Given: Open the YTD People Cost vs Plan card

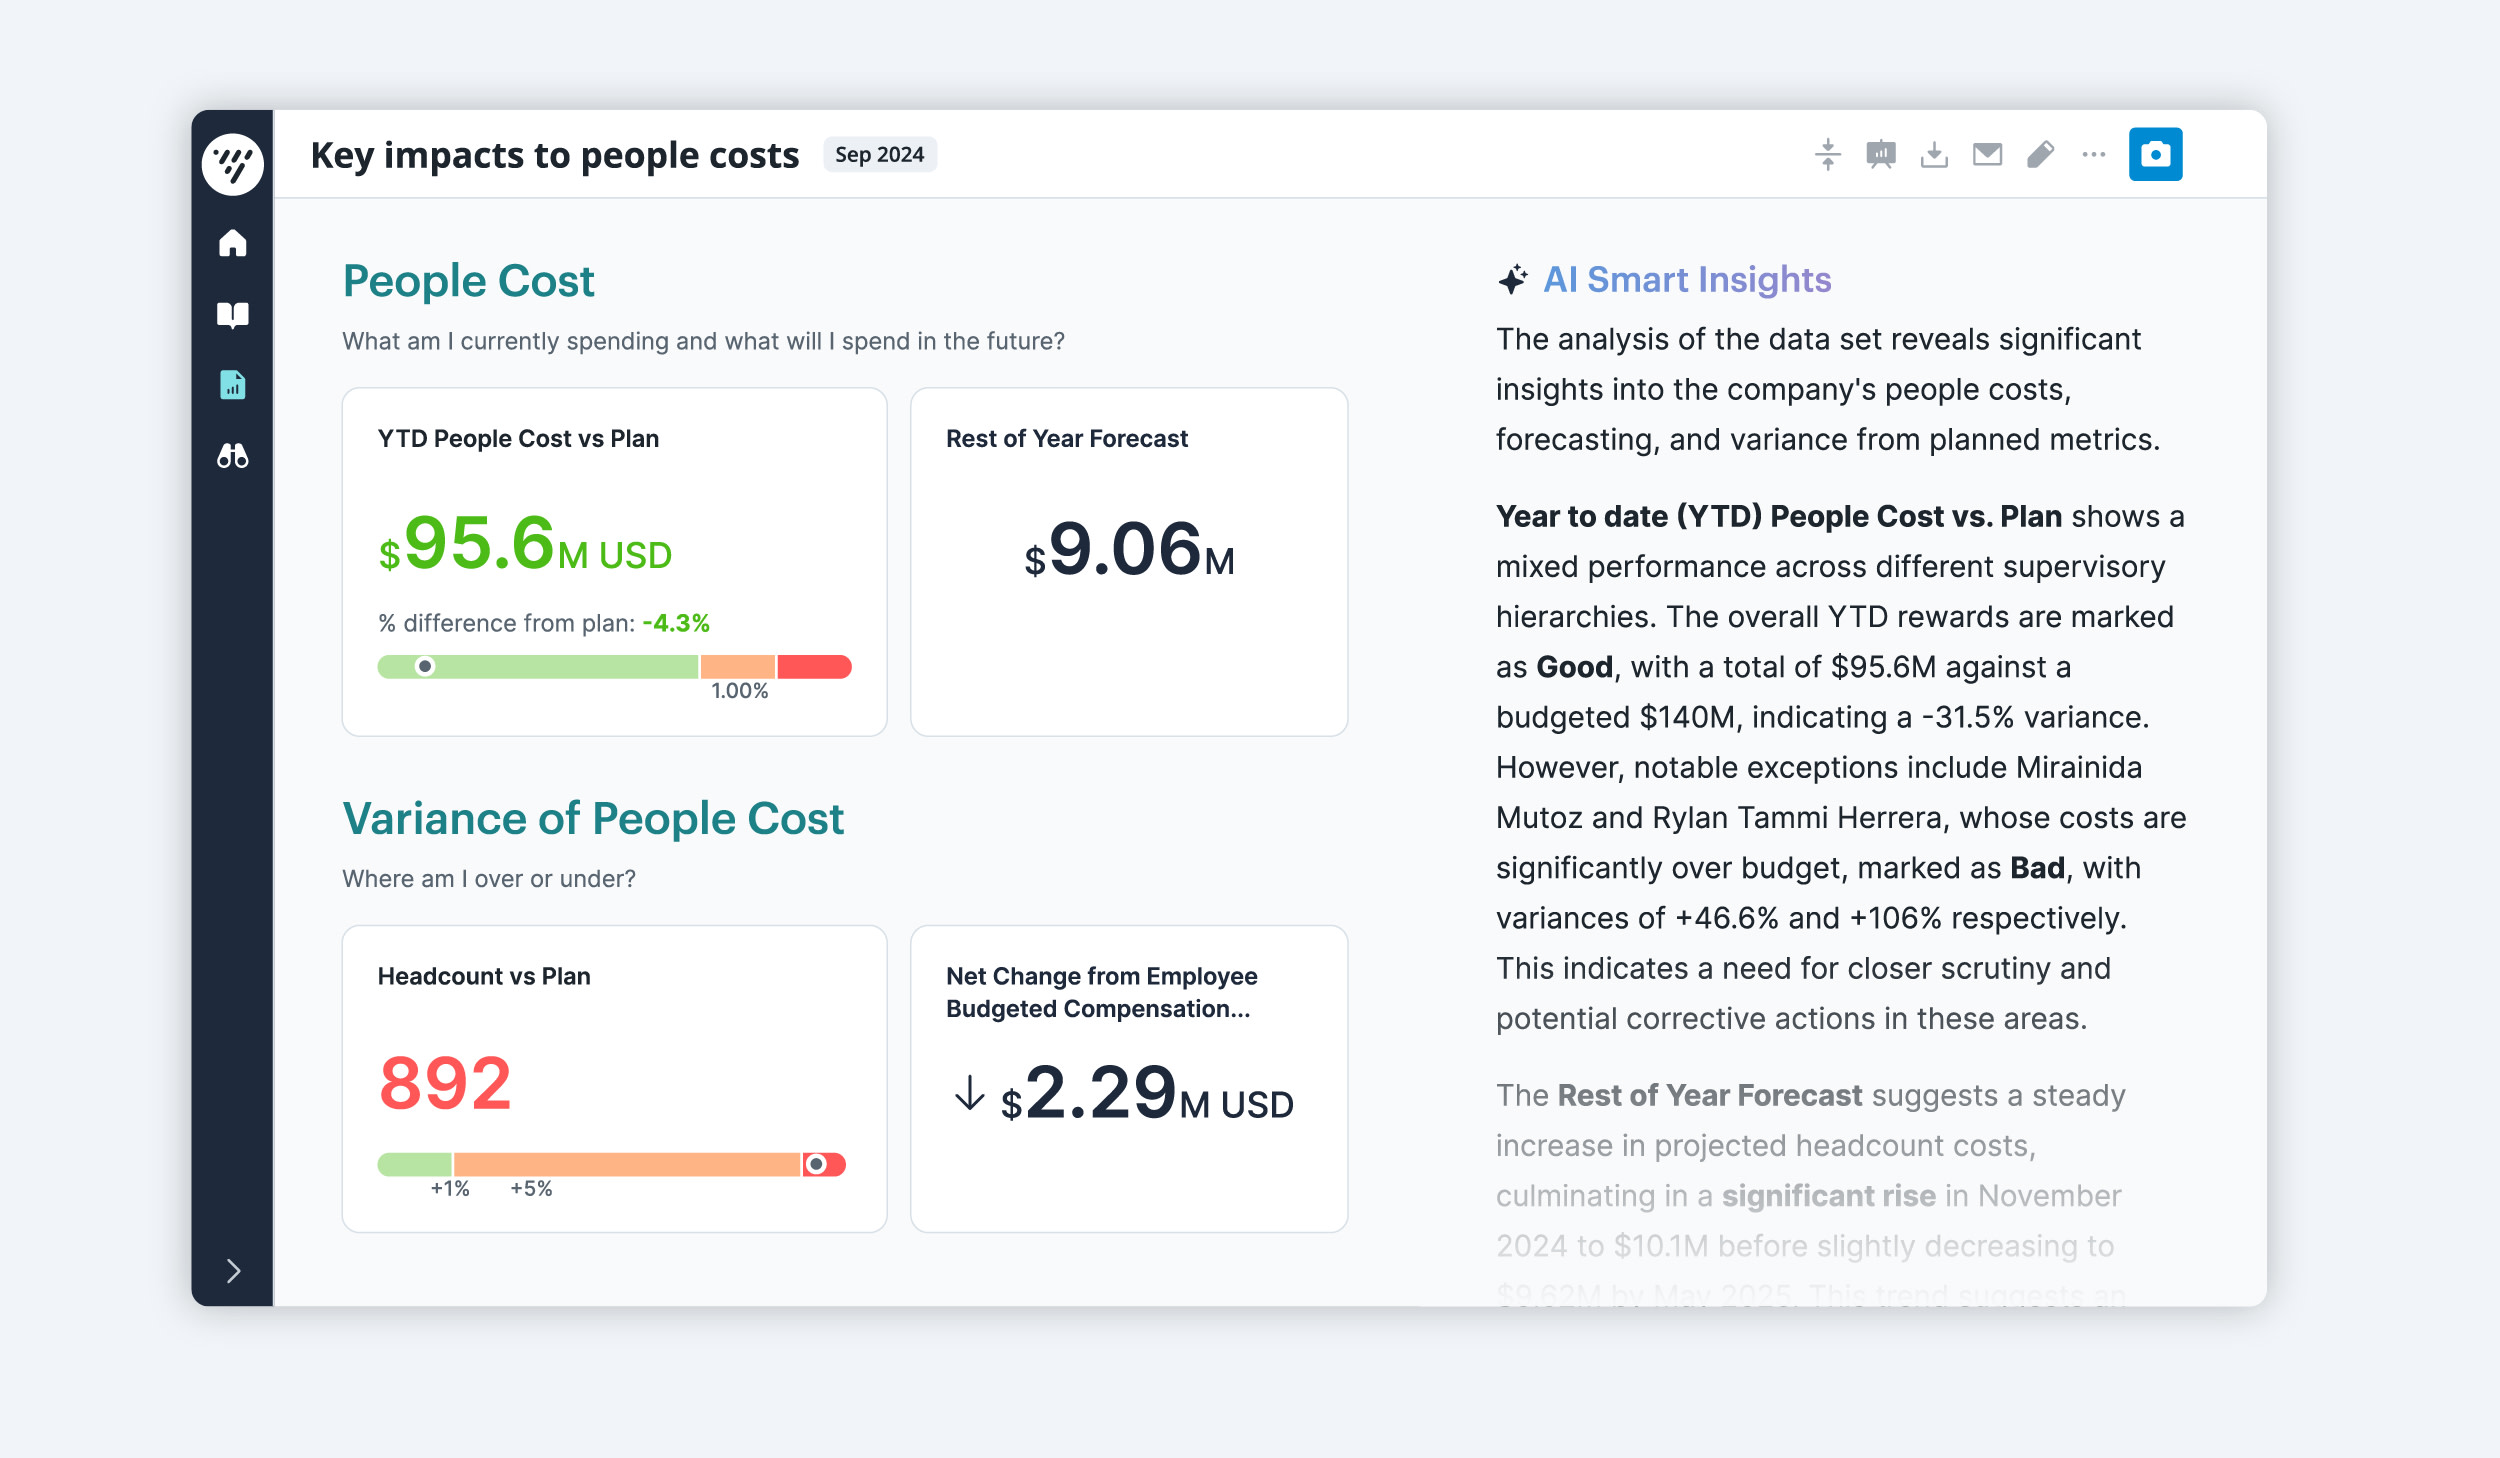Looking at the screenshot, I should [614, 562].
